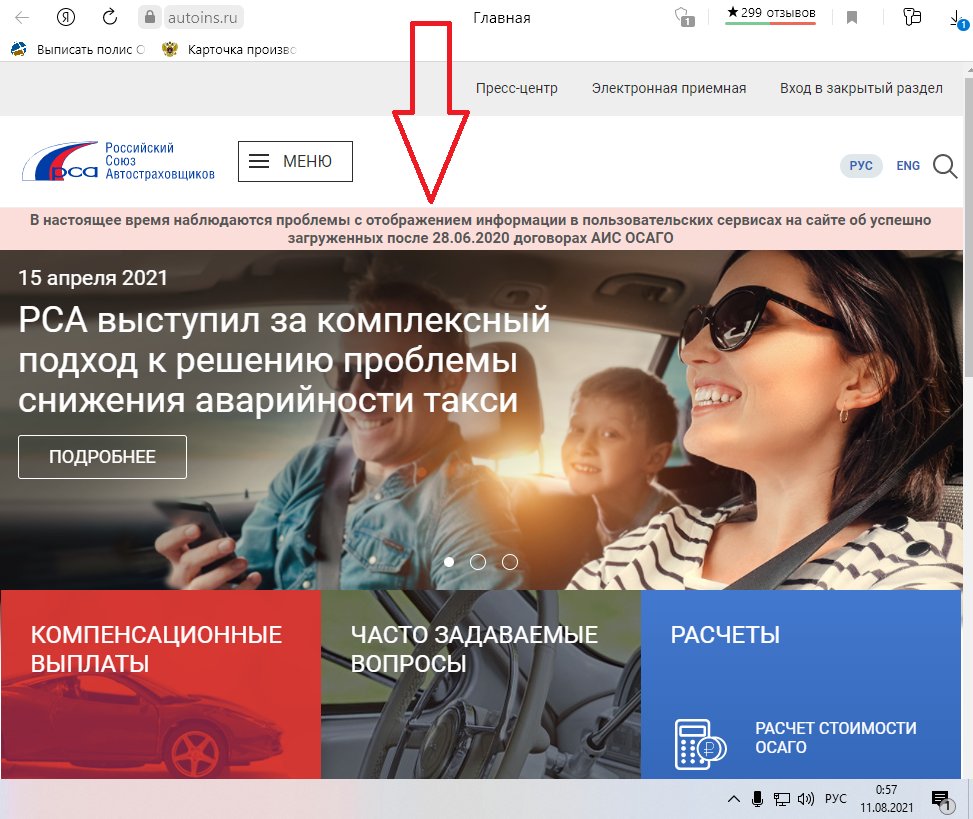Image resolution: width=973 pixels, height=819 pixels.
Task: Click the ПОДРОБНЕЕ button
Action: [x=102, y=457]
